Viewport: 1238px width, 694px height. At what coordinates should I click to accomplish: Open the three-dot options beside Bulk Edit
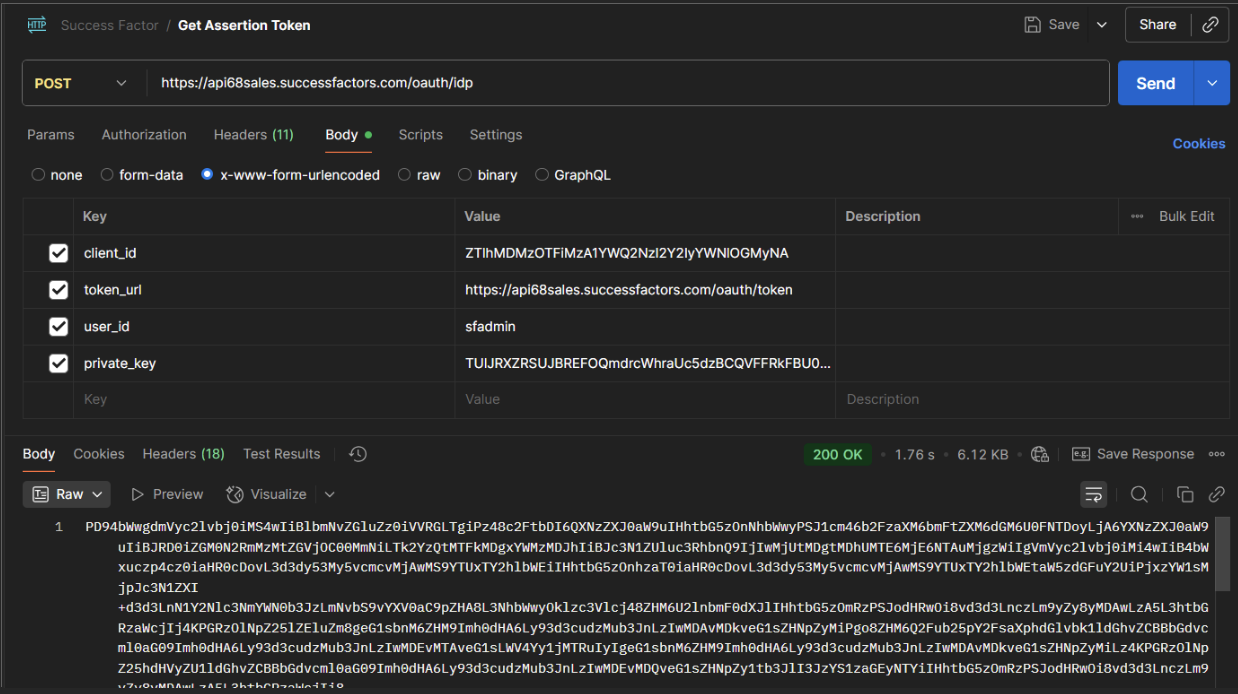(x=1137, y=216)
